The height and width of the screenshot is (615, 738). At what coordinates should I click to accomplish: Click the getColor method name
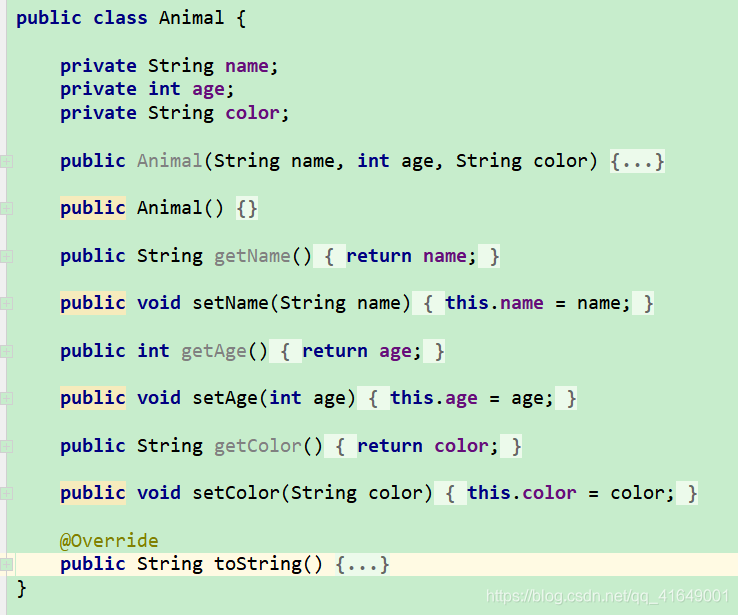click(258, 446)
